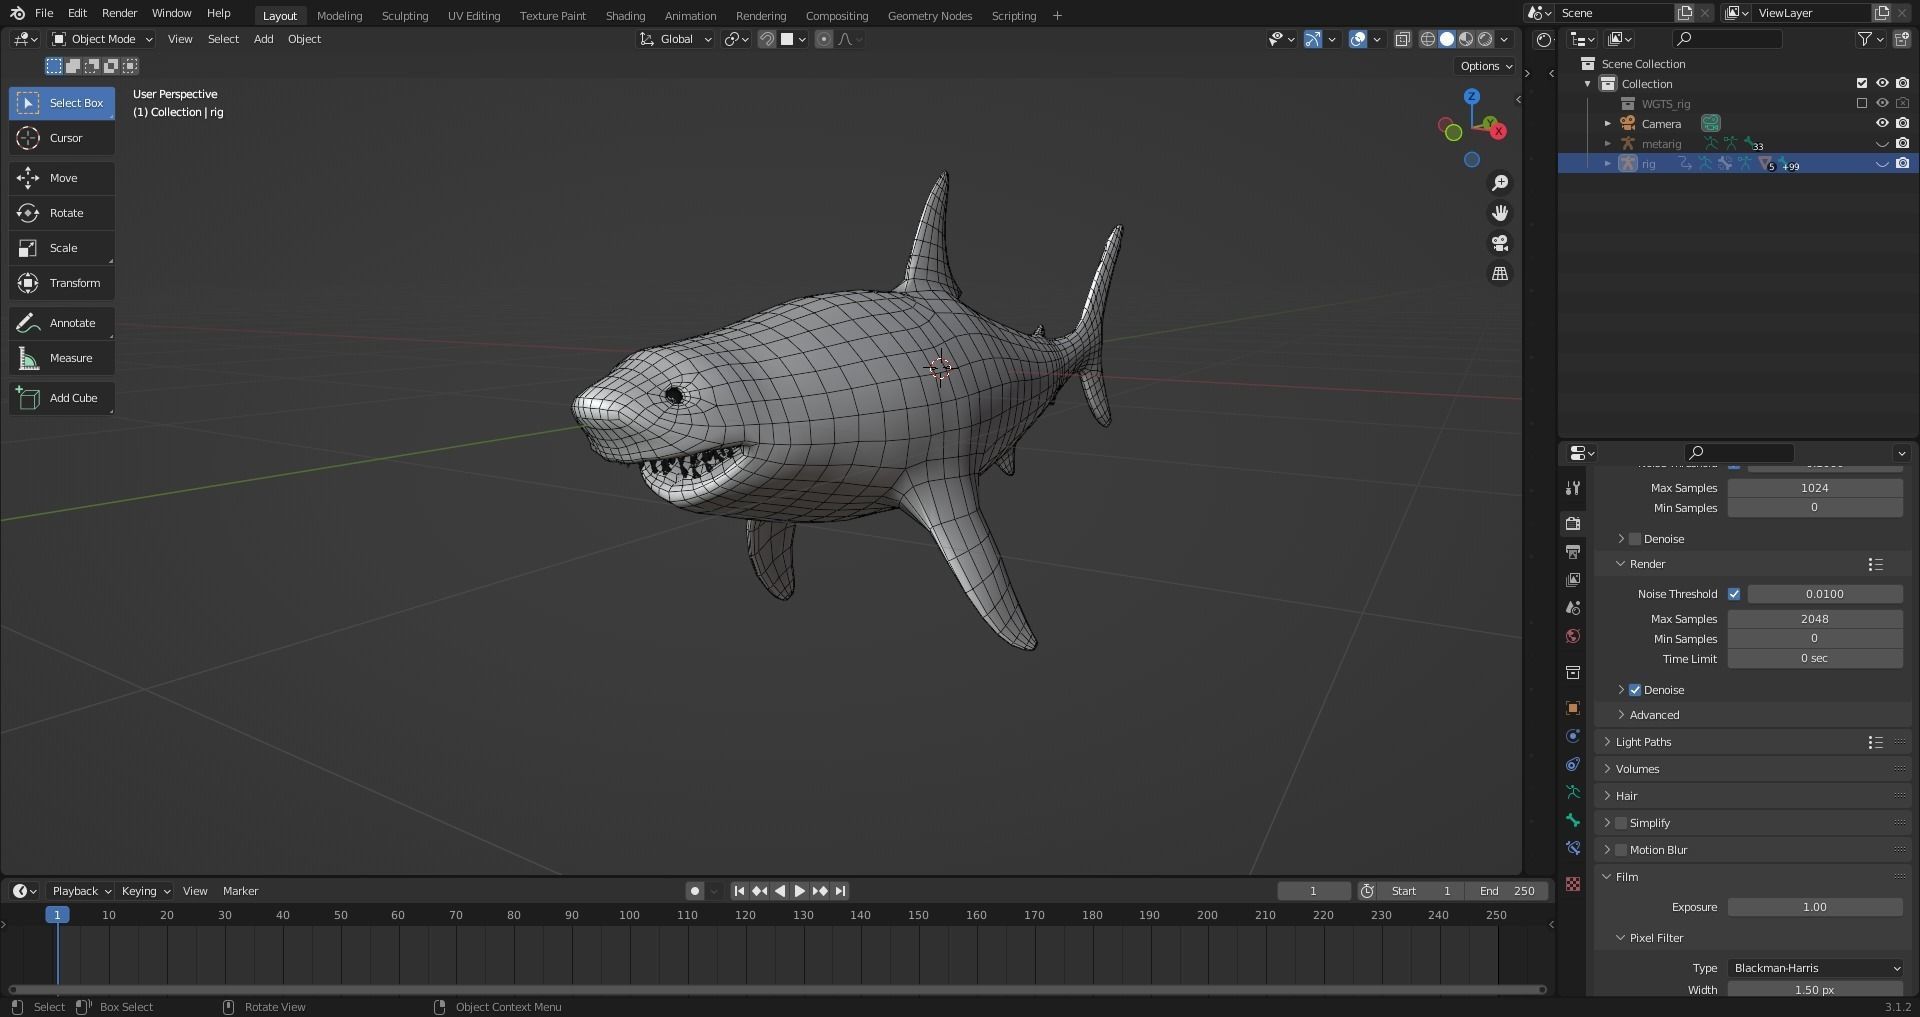Play the timeline animation
1920x1017 pixels.
point(800,891)
